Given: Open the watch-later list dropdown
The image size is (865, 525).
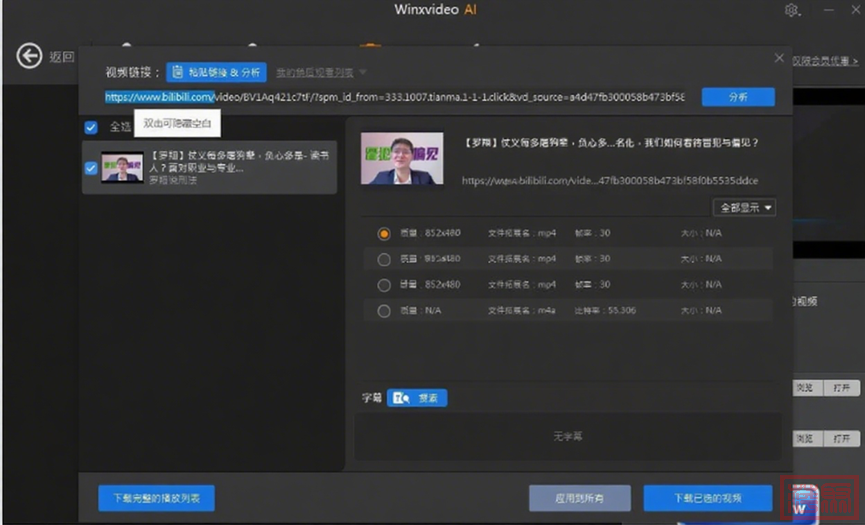Looking at the screenshot, I should 321,72.
